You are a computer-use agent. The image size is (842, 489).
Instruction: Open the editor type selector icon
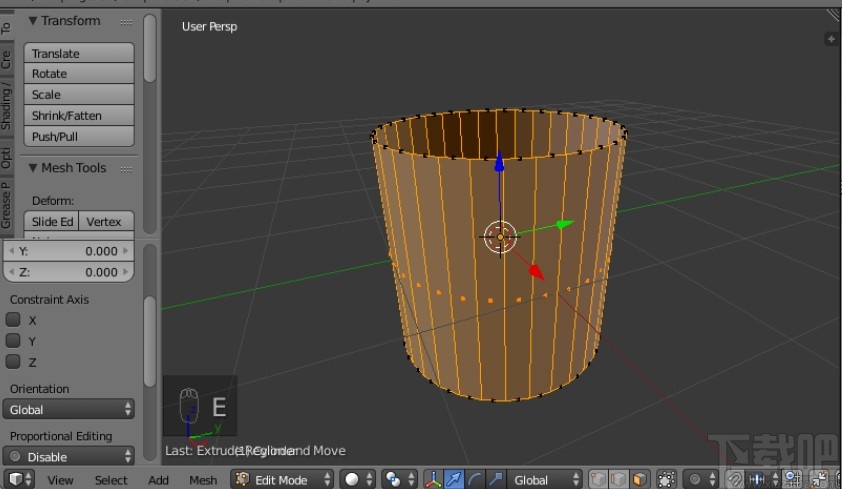click(x=18, y=479)
